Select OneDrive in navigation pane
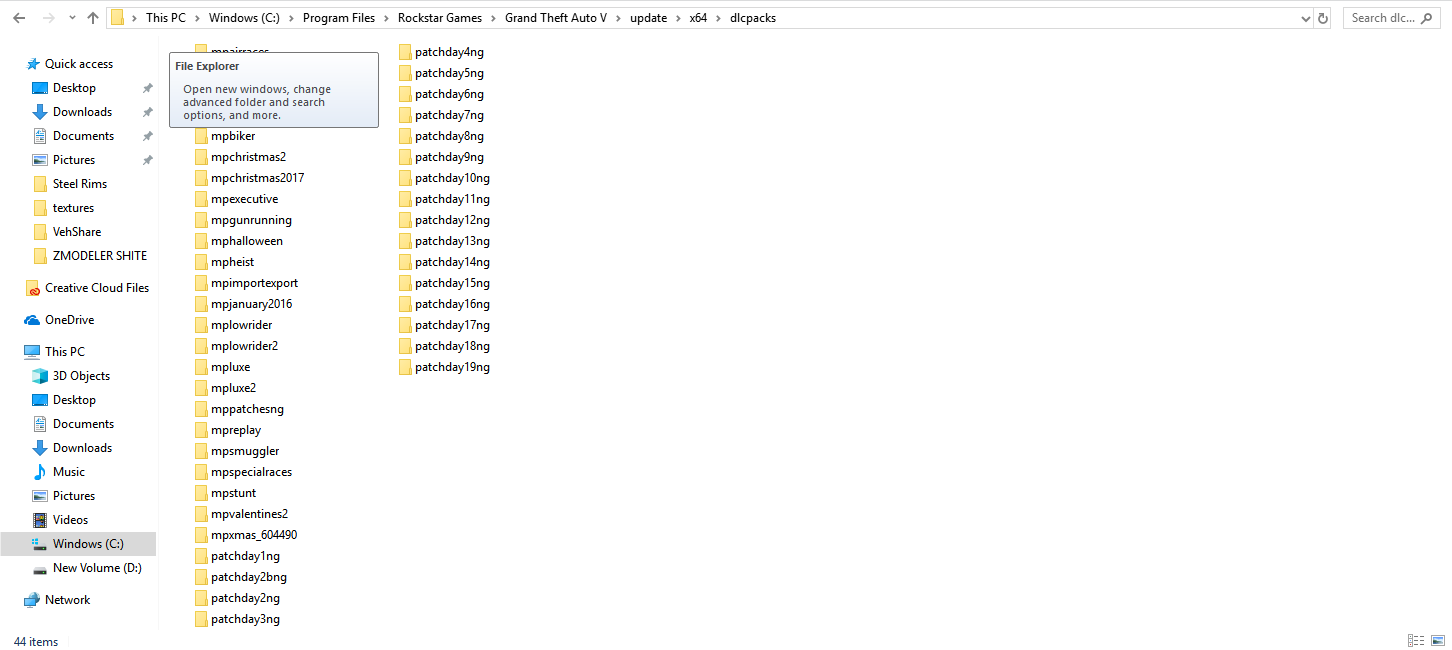This screenshot has width=1452, height=650. (69, 320)
